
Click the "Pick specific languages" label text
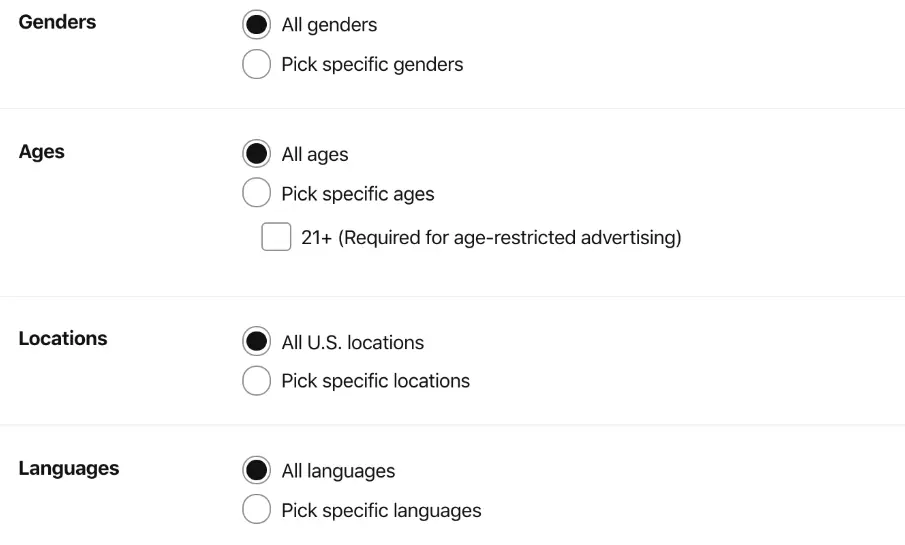(x=381, y=511)
